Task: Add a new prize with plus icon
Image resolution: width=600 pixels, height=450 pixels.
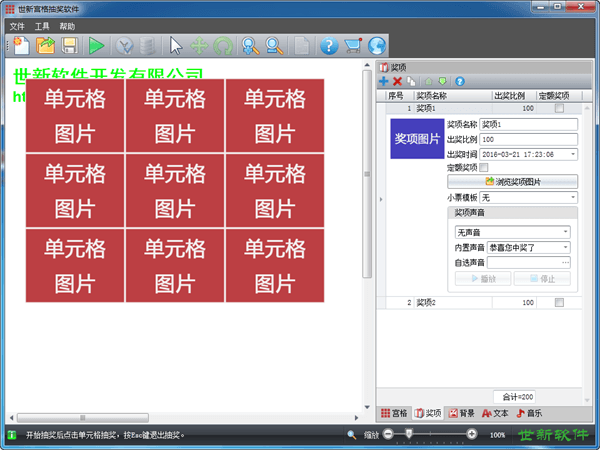Action: [384, 81]
